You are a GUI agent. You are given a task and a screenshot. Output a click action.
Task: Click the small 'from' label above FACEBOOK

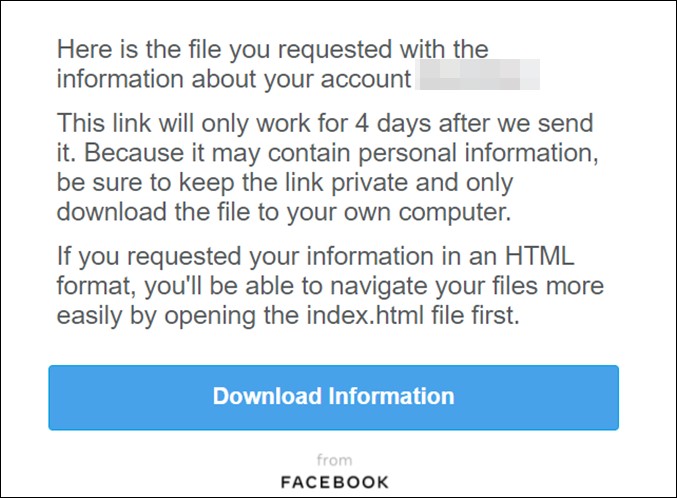pos(334,460)
